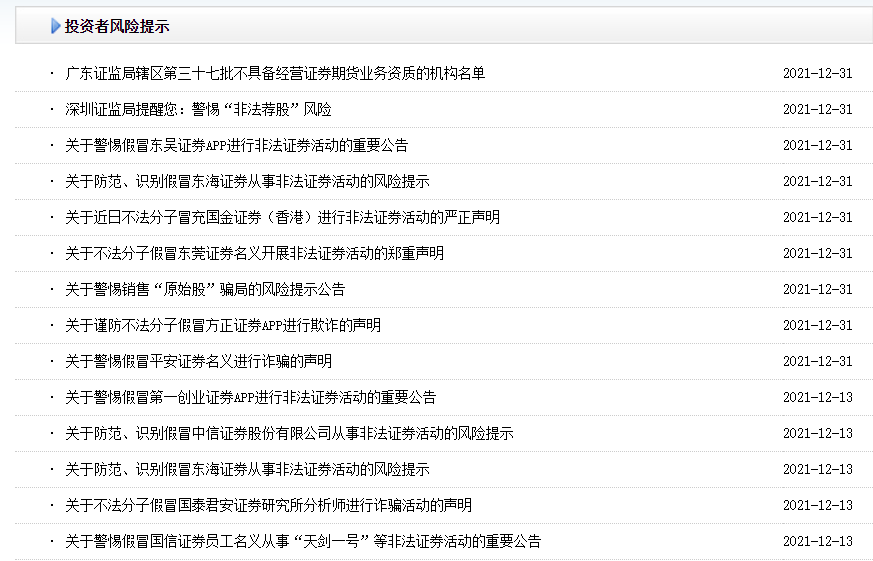Open 深圳证监局提醒您：警惕"非法荐股"风险
Image resolution: width=873 pixels, height=561 pixels.
tap(198, 110)
